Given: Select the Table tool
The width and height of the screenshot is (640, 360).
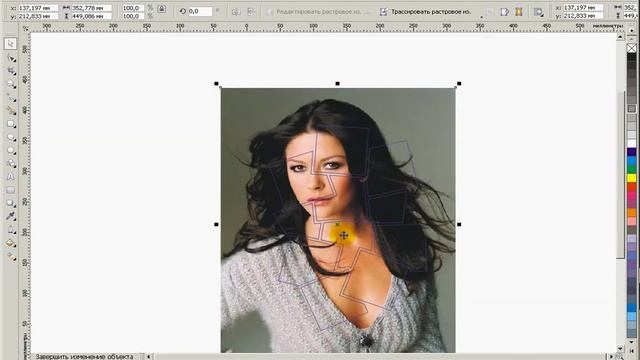Looking at the screenshot, I should click(11, 190).
